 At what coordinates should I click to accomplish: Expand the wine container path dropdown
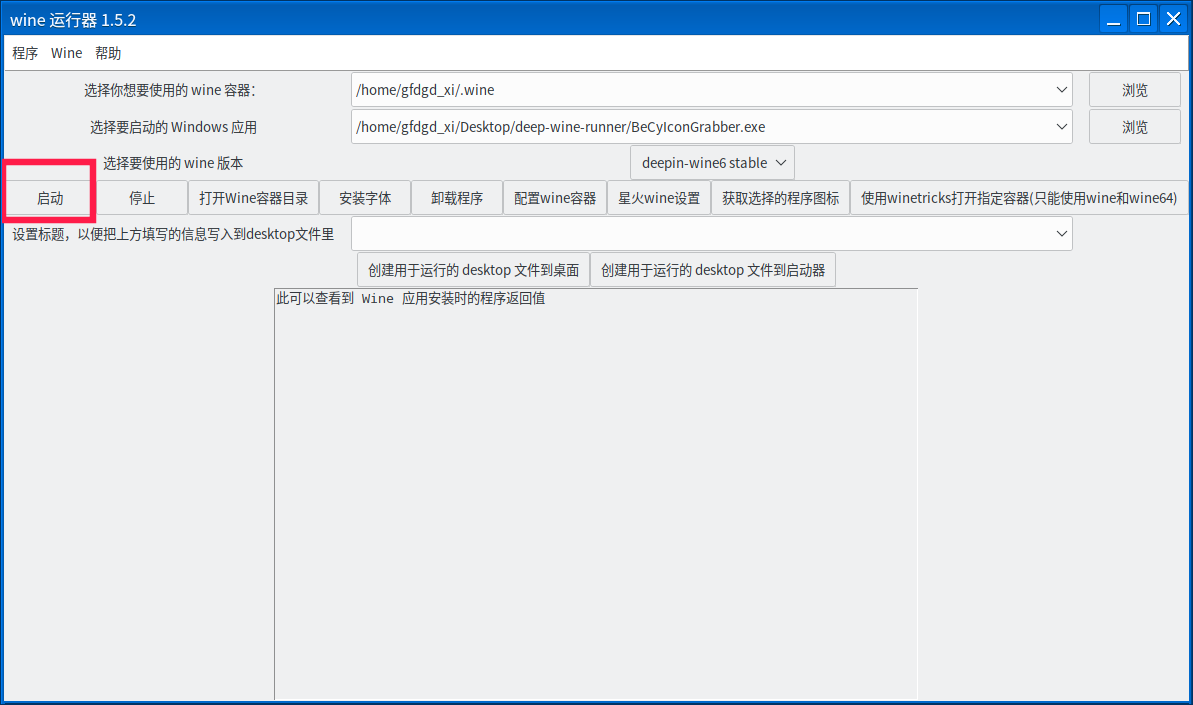[1061, 90]
